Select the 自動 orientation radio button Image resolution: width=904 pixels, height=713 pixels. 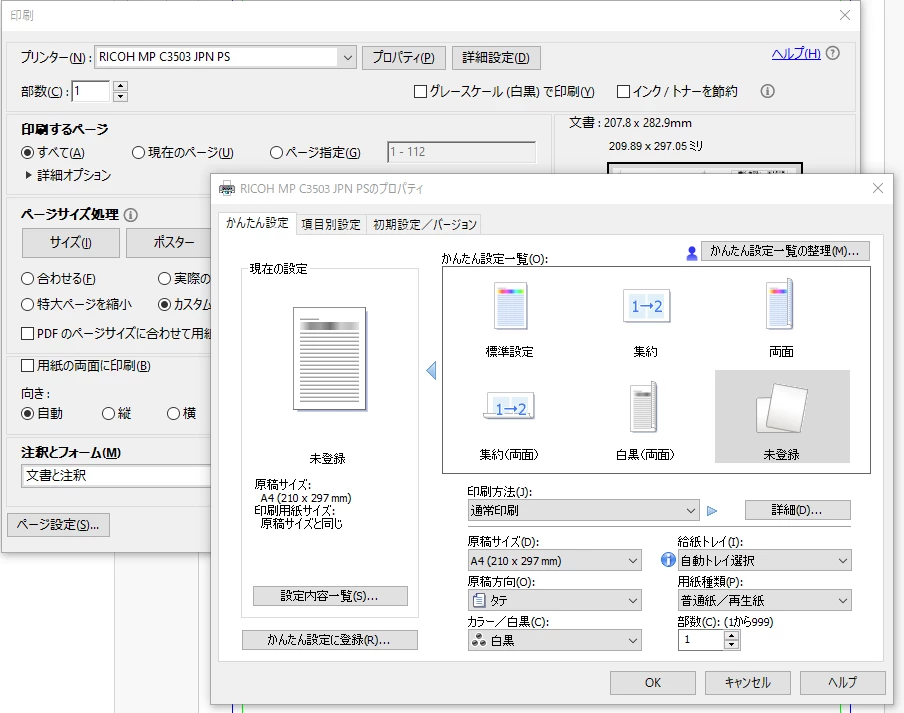pos(27,413)
